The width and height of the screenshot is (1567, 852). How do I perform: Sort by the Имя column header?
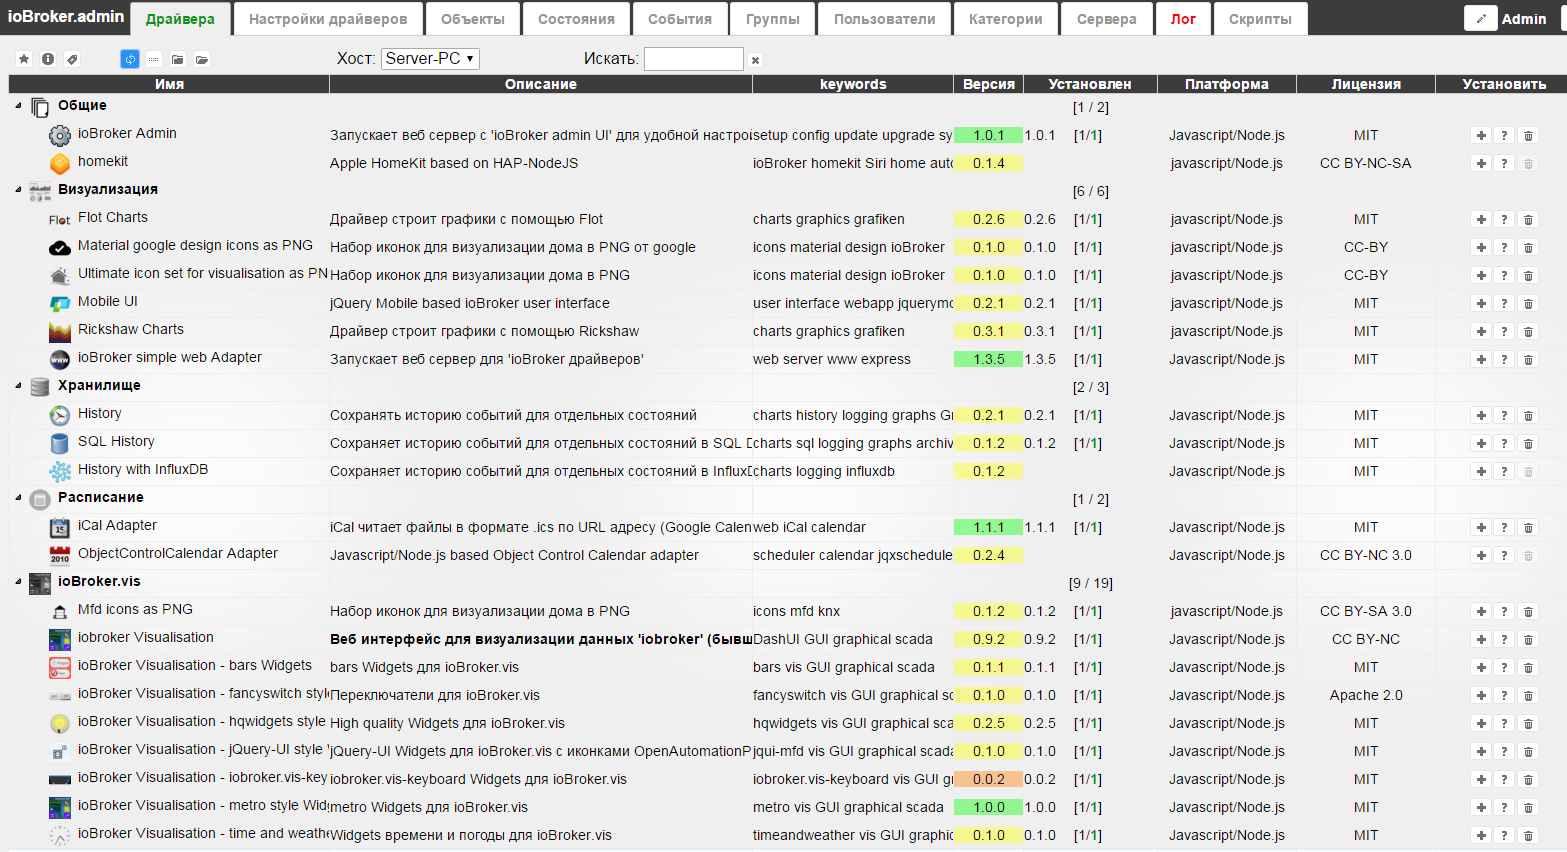(x=169, y=84)
